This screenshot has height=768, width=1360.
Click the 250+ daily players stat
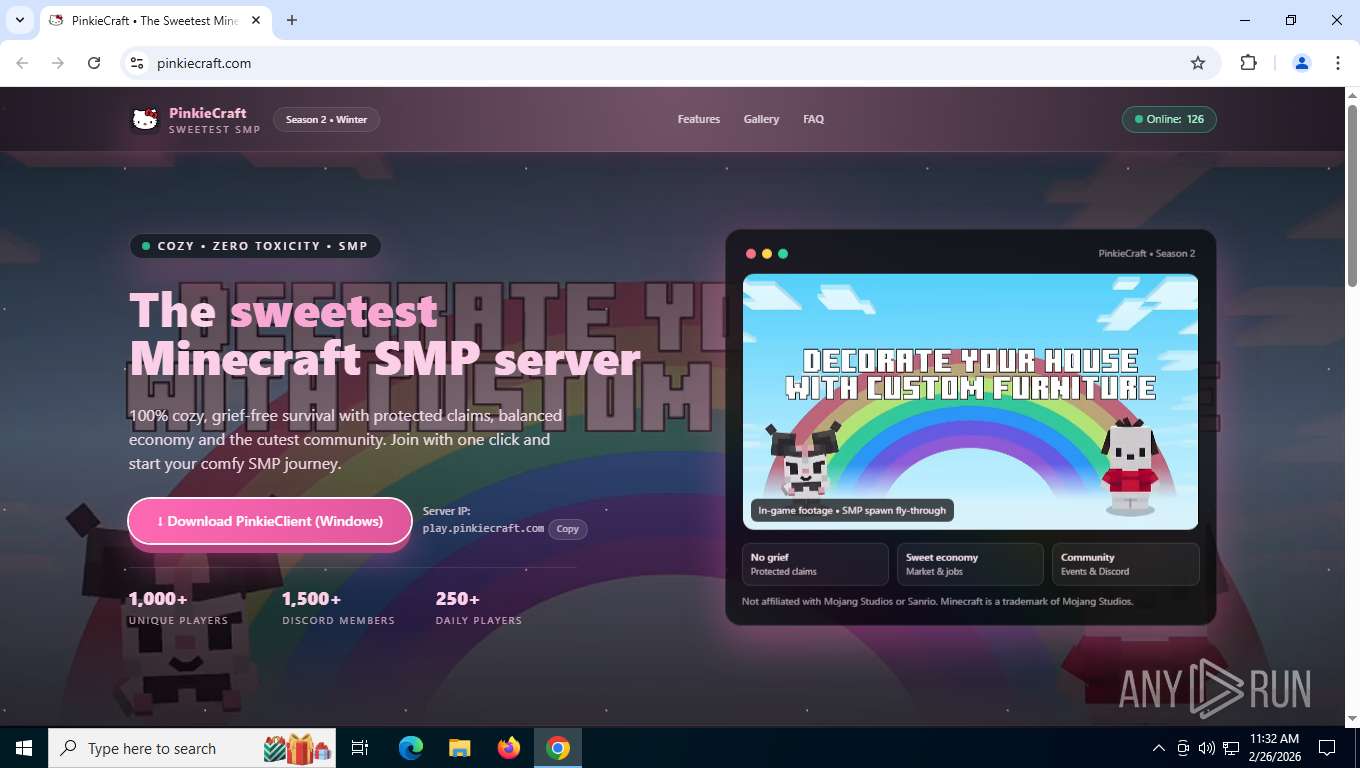click(478, 607)
